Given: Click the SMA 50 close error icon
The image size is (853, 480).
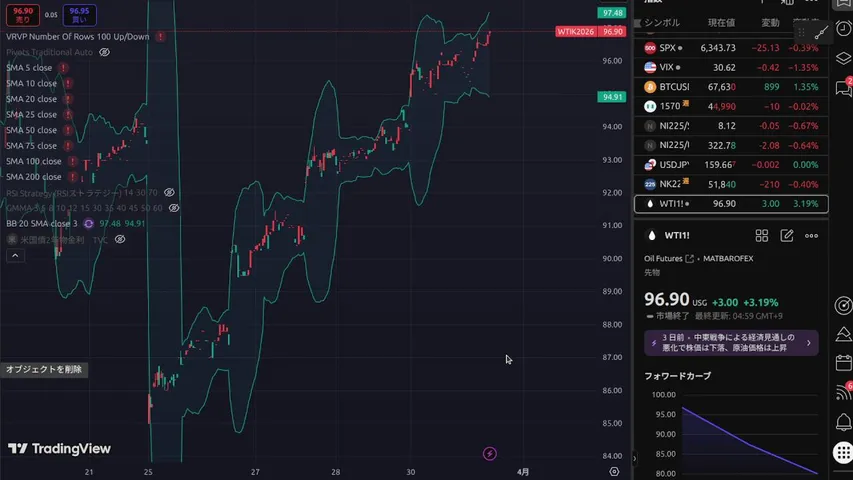Looking at the screenshot, I should tap(67, 130).
